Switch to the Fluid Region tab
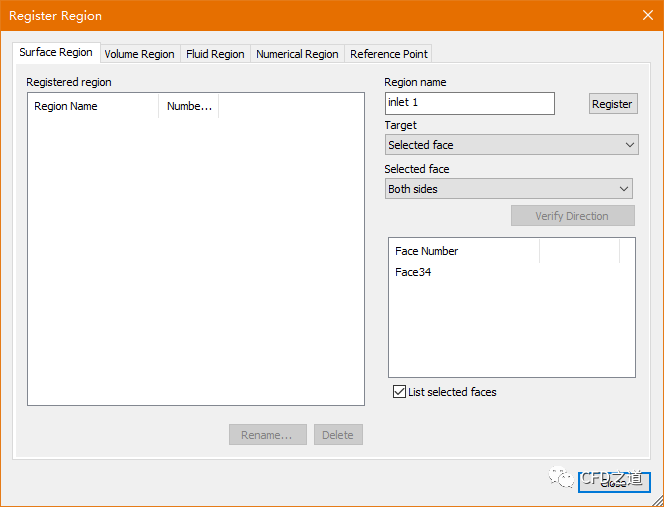 point(215,54)
